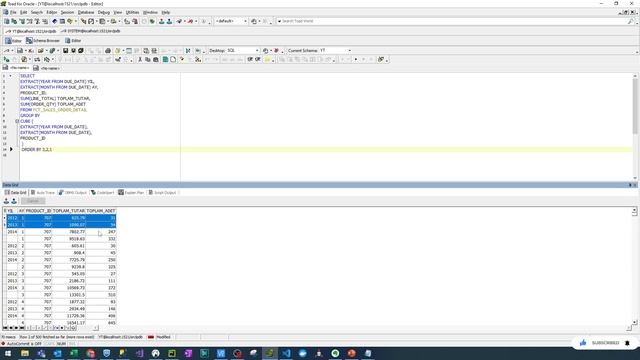Image resolution: width=640 pixels, height=360 pixels.
Task: Open the Schema Browser window tab
Action: click(x=42, y=41)
